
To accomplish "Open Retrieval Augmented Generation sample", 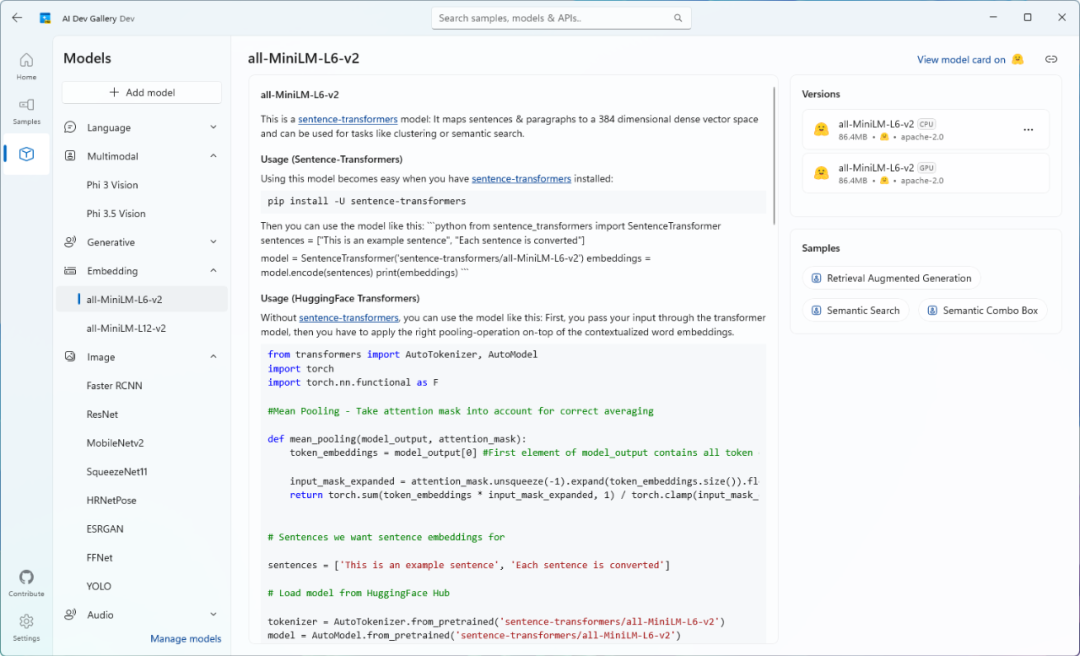I will 891,278.
